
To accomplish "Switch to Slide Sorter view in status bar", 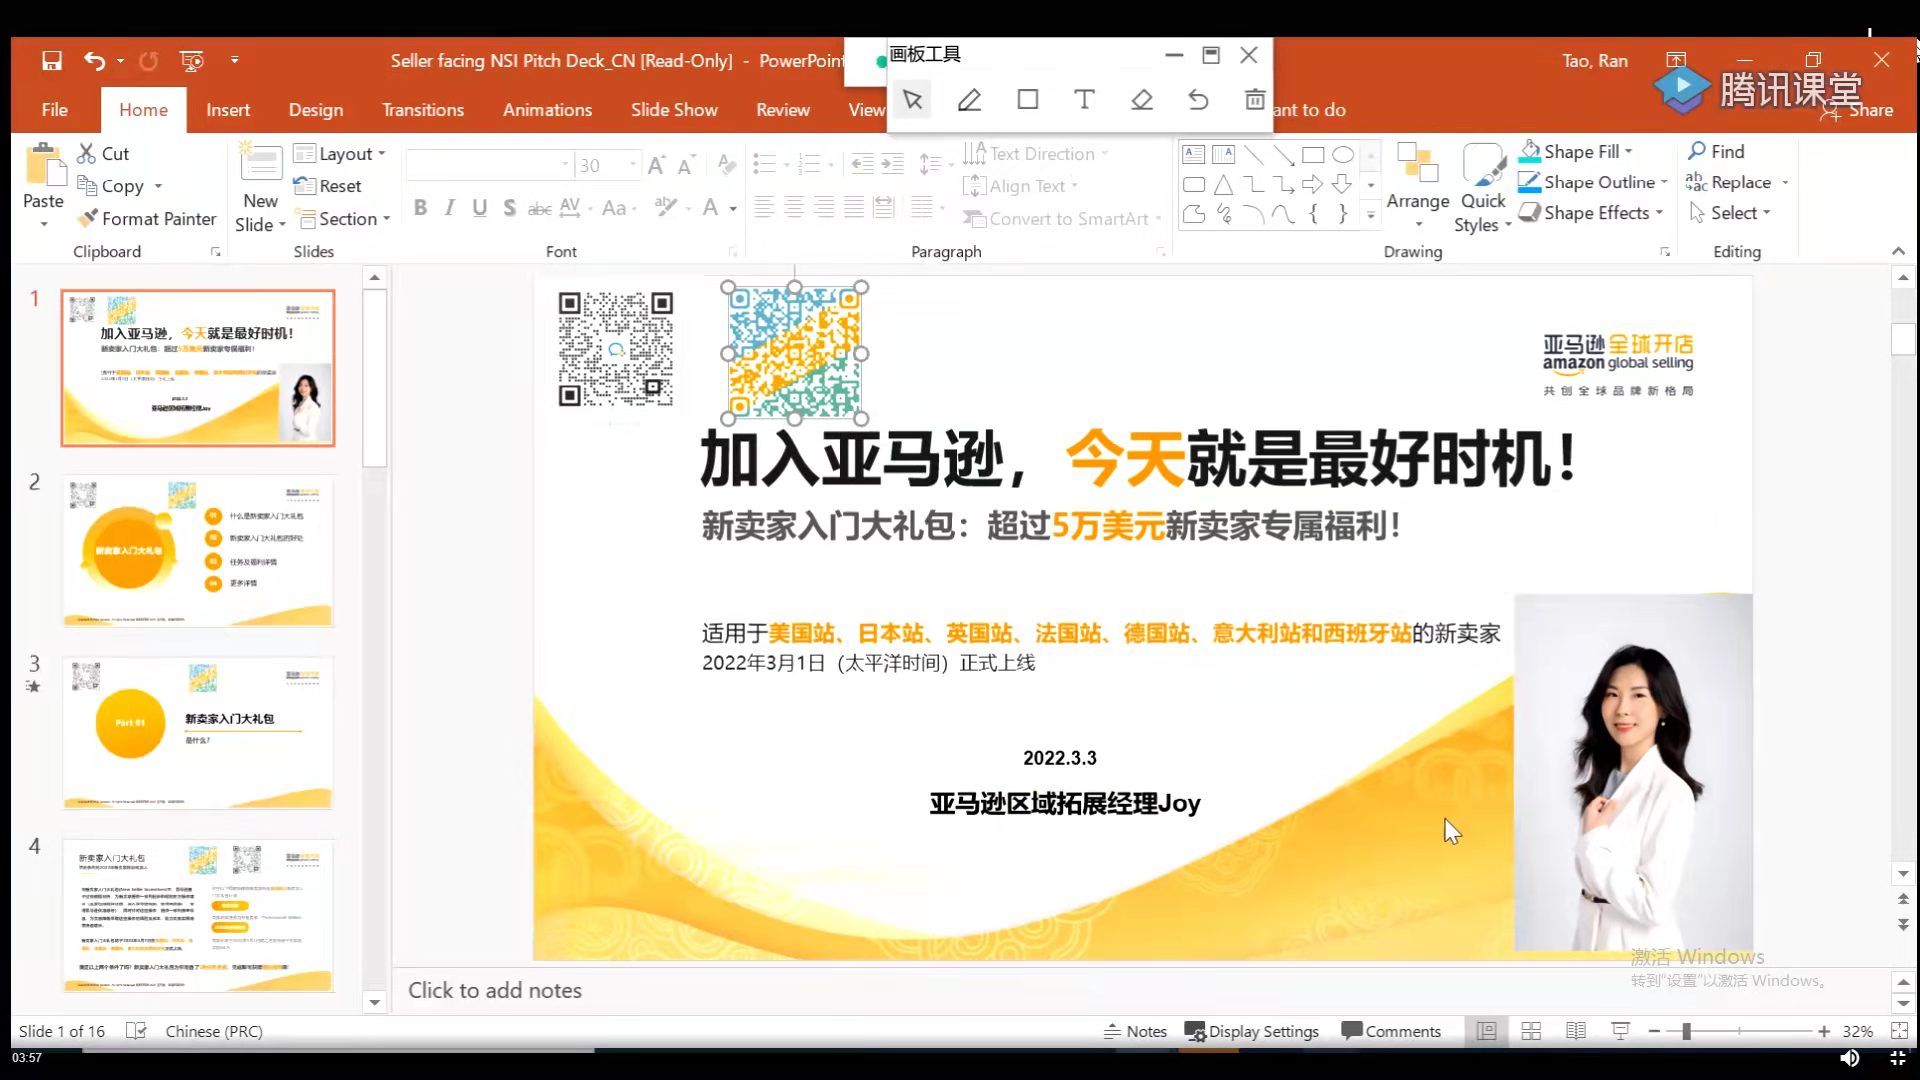I will tap(1532, 1031).
